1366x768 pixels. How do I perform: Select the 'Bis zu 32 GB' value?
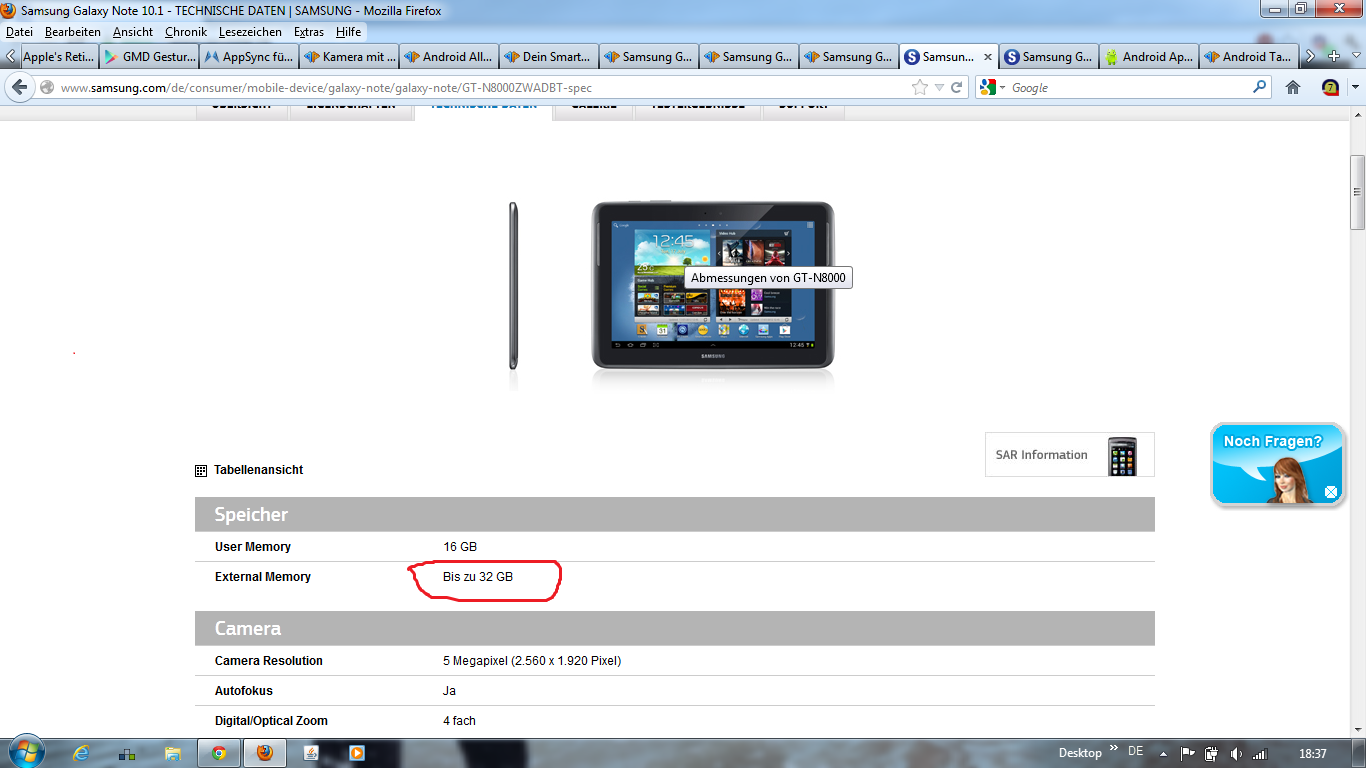click(x=478, y=577)
